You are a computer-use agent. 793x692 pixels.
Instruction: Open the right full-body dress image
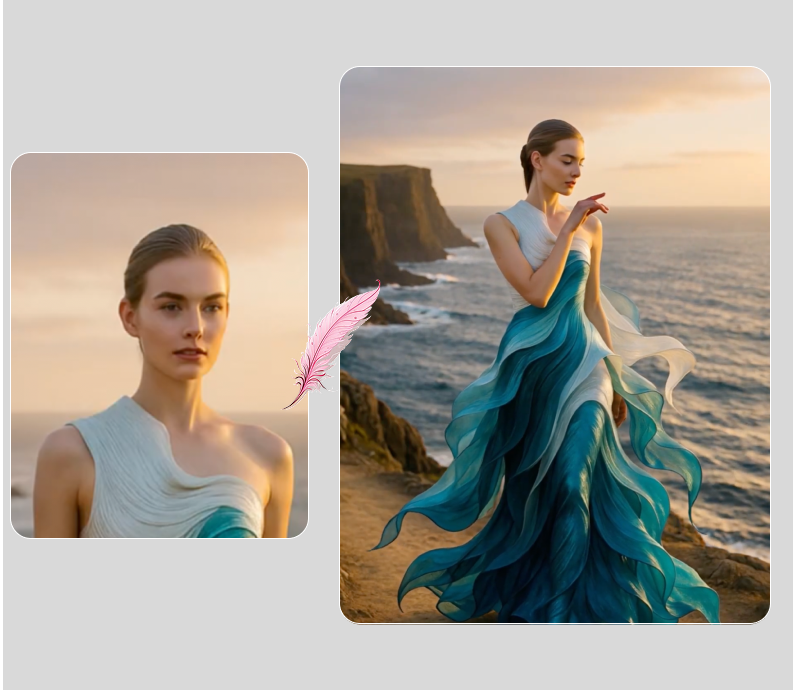pyautogui.click(x=554, y=345)
